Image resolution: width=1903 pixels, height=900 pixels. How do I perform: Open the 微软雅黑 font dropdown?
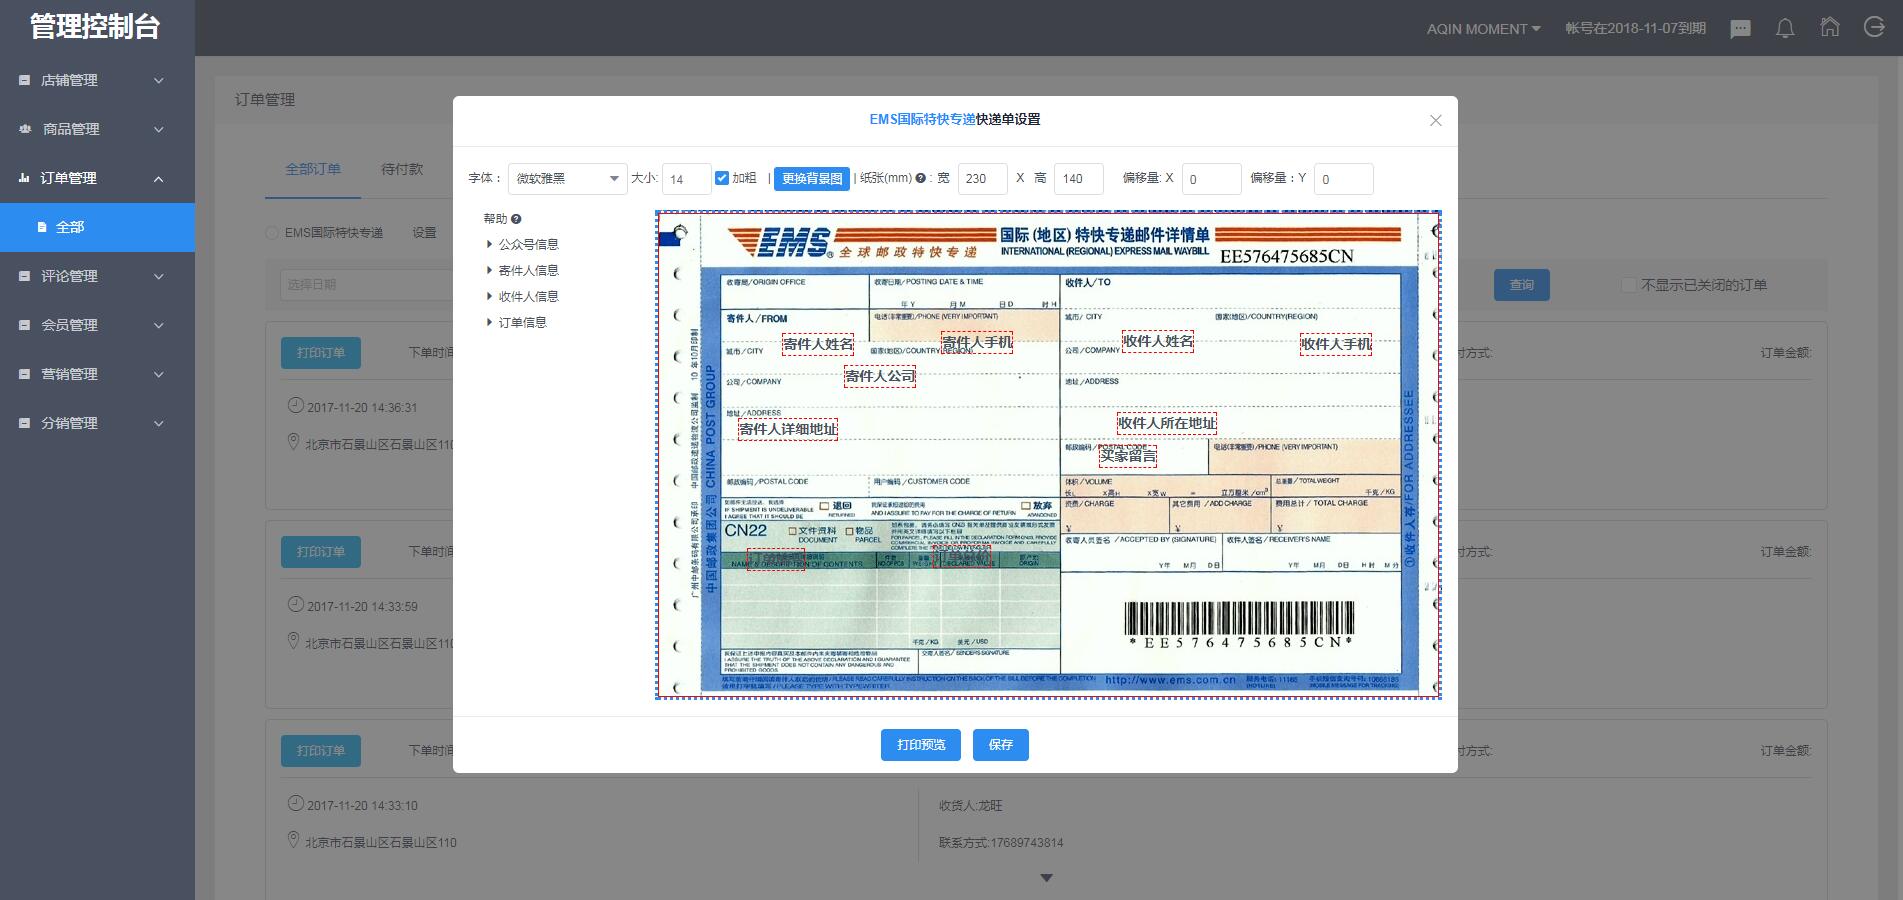pyautogui.click(x=567, y=179)
